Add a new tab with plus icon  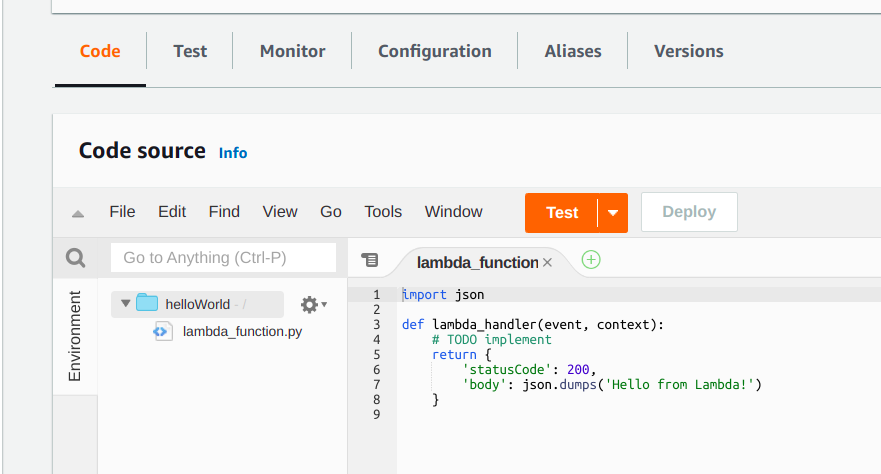591,260
